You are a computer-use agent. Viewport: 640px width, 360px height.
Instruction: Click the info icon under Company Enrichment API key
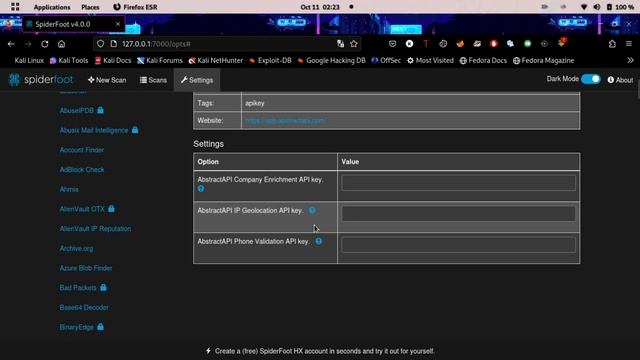click(x=201, y=189)
